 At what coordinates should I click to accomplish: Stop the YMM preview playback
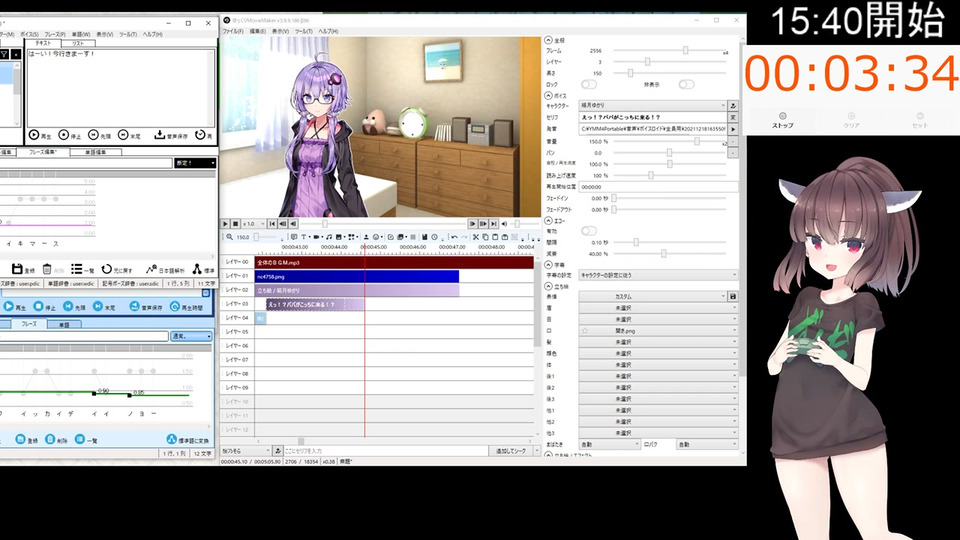point(236,224)
